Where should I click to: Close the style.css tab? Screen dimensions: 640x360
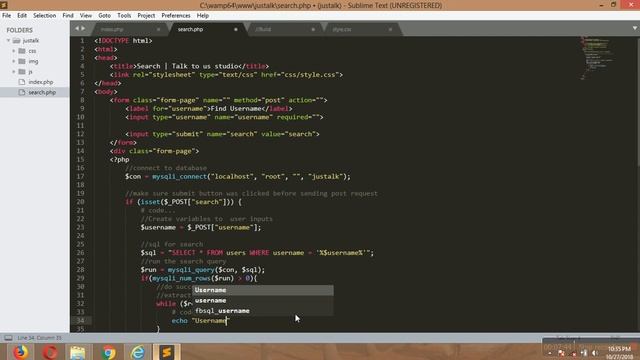tap(390, 29)
